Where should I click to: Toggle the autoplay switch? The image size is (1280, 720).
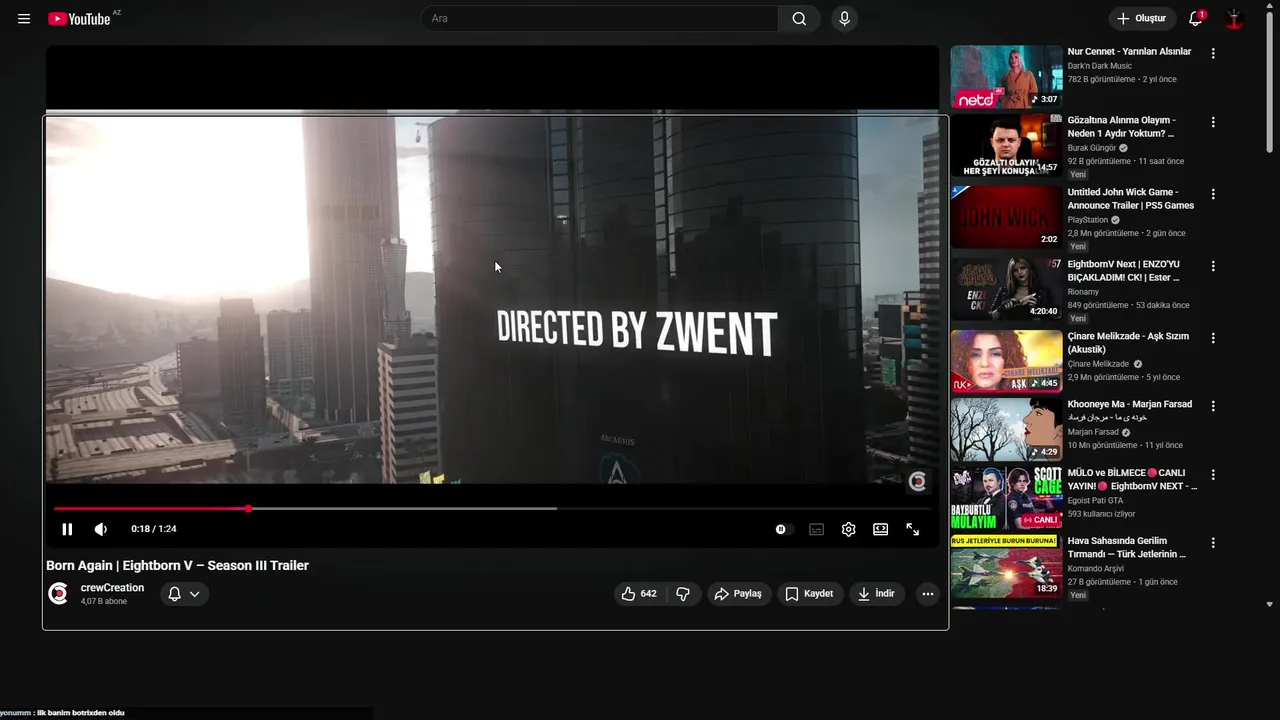784,529
